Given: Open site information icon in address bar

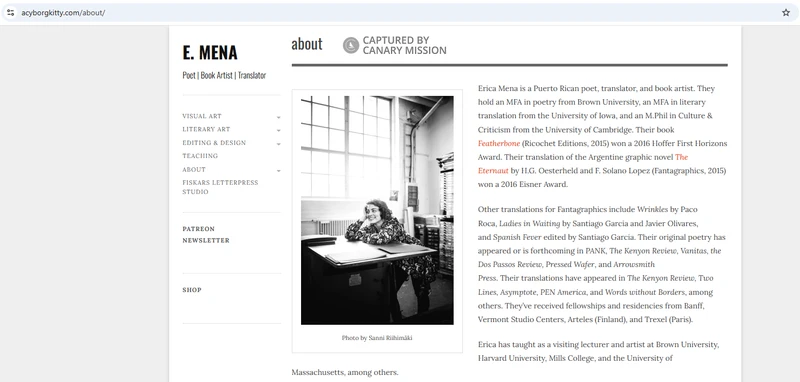Looking at the screenshot, I should (10, 13).
